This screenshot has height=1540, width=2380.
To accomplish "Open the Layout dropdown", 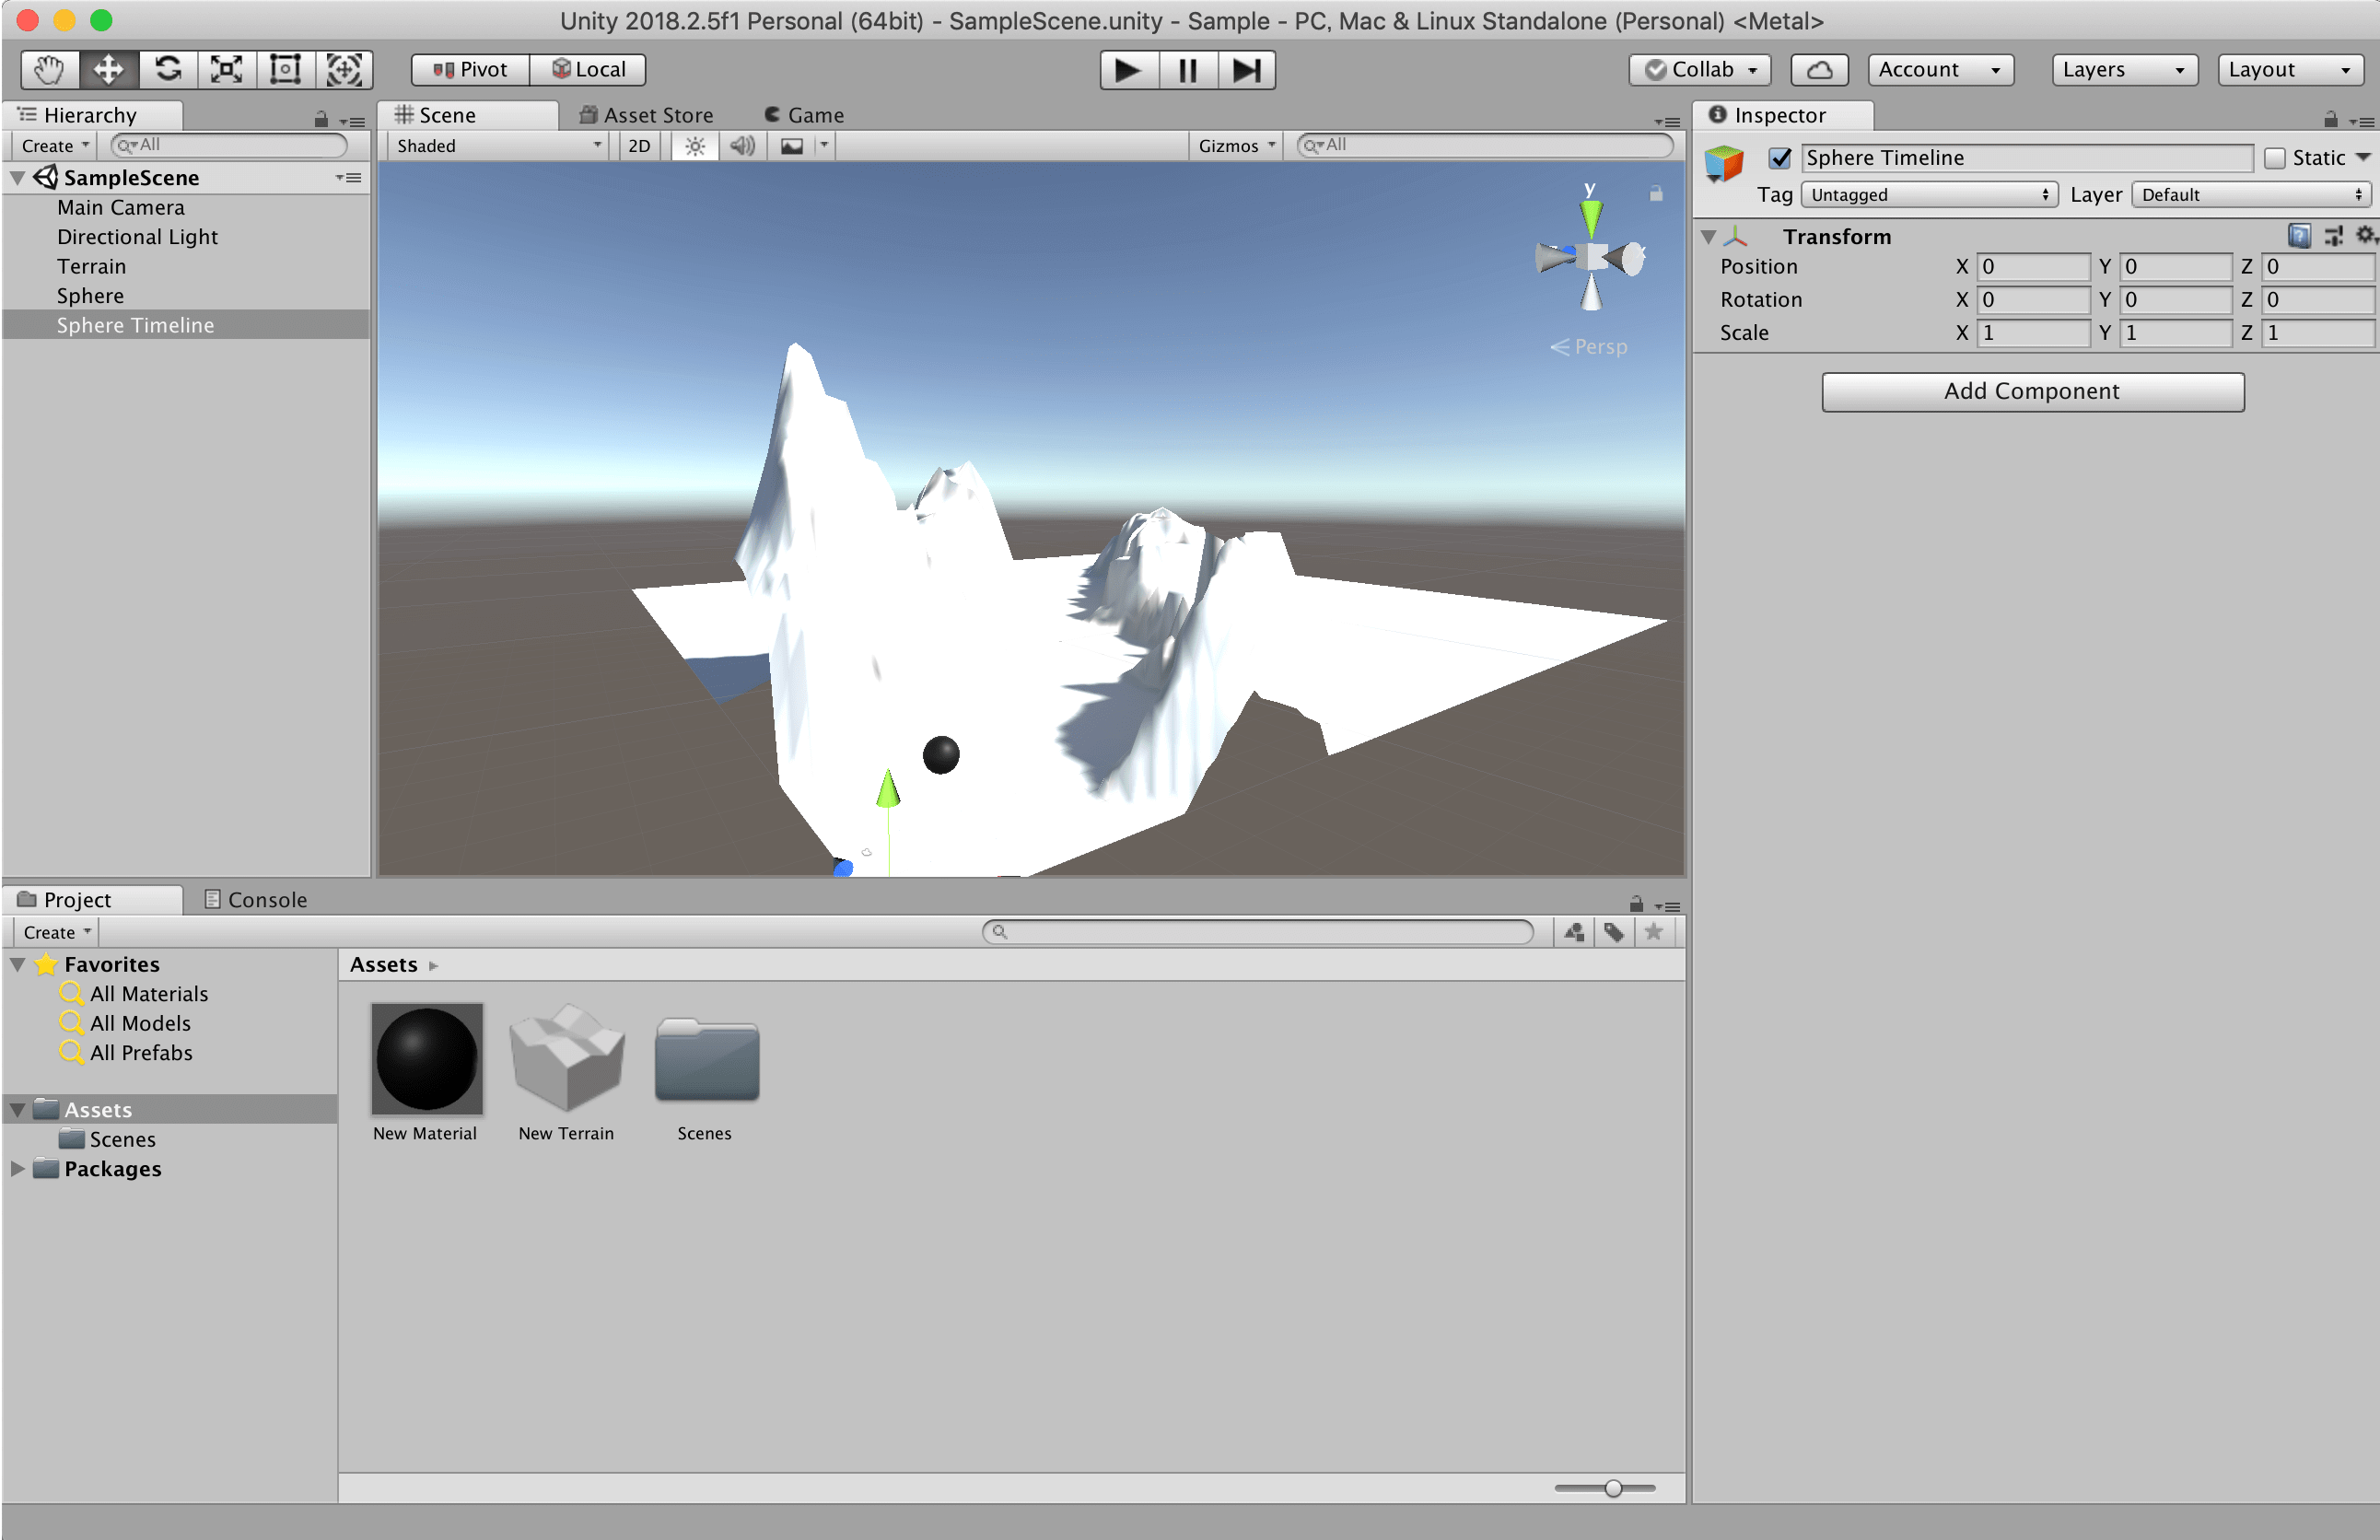I will tap(2290, 70).
